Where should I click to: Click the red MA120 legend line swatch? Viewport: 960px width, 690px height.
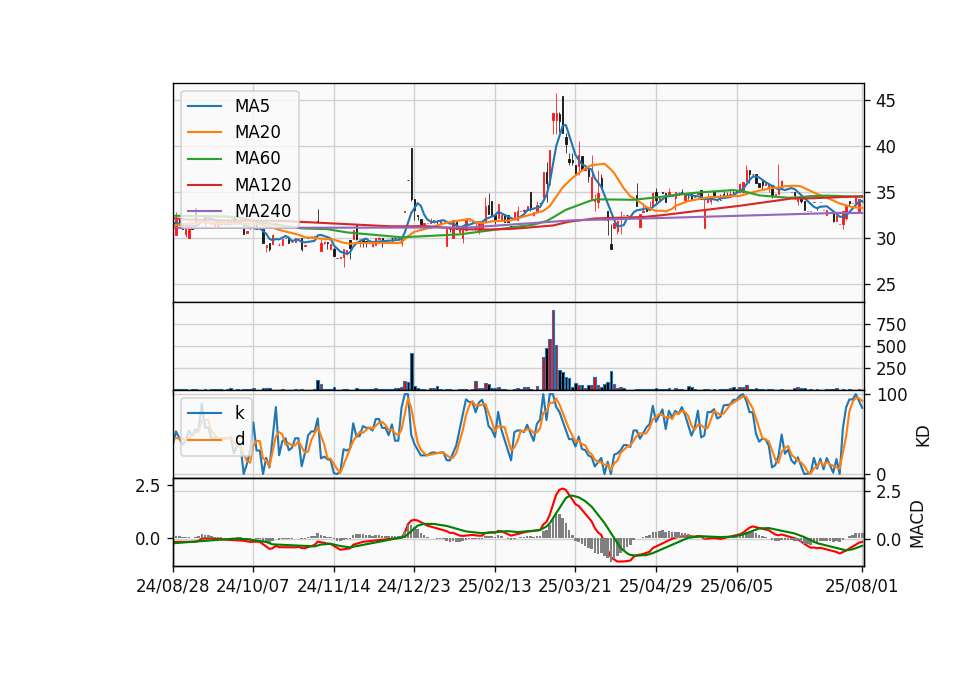coord(204,185)
